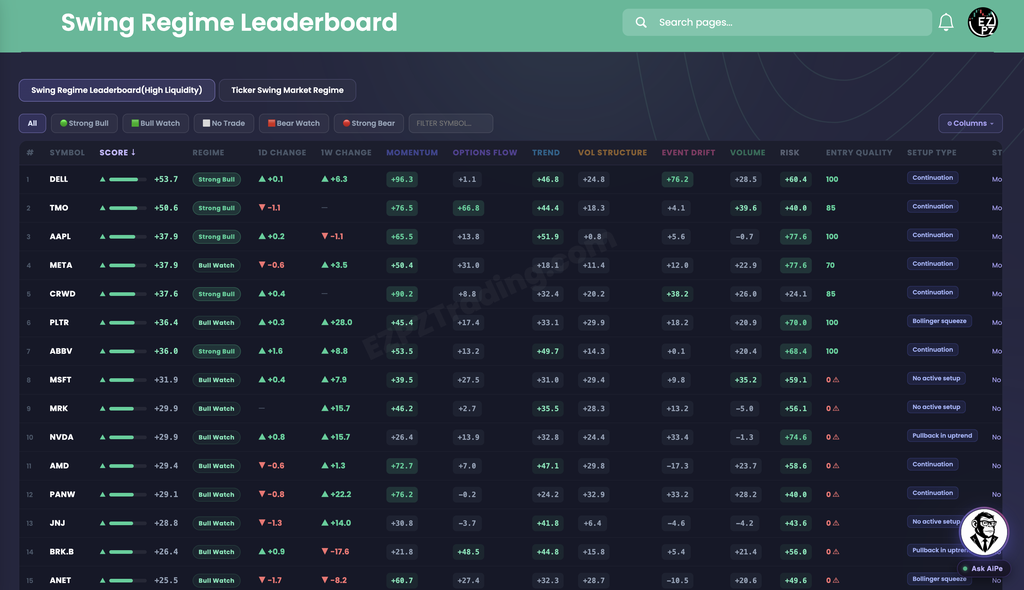Open the notifications bell
Screen dimensions: 1024x590
(x=946, y=22)
